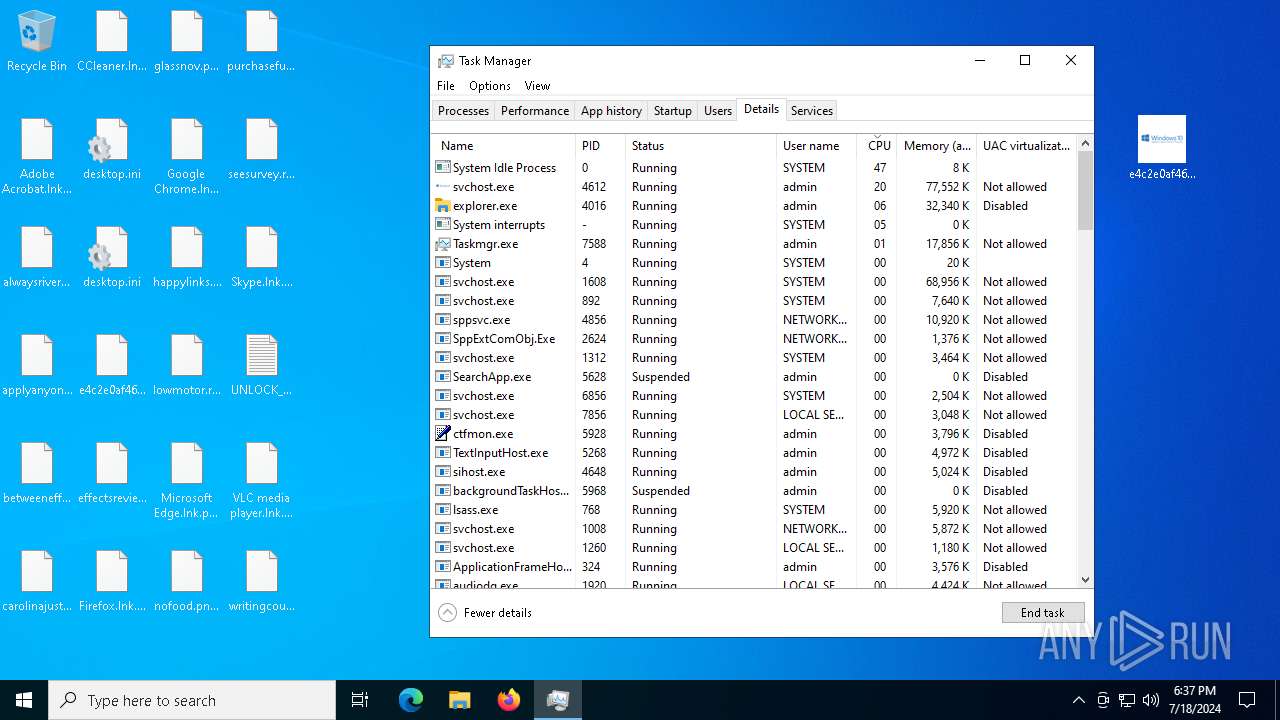
Task: Select svchost.exe with PID 1608
Action: [x=754, y=282]
